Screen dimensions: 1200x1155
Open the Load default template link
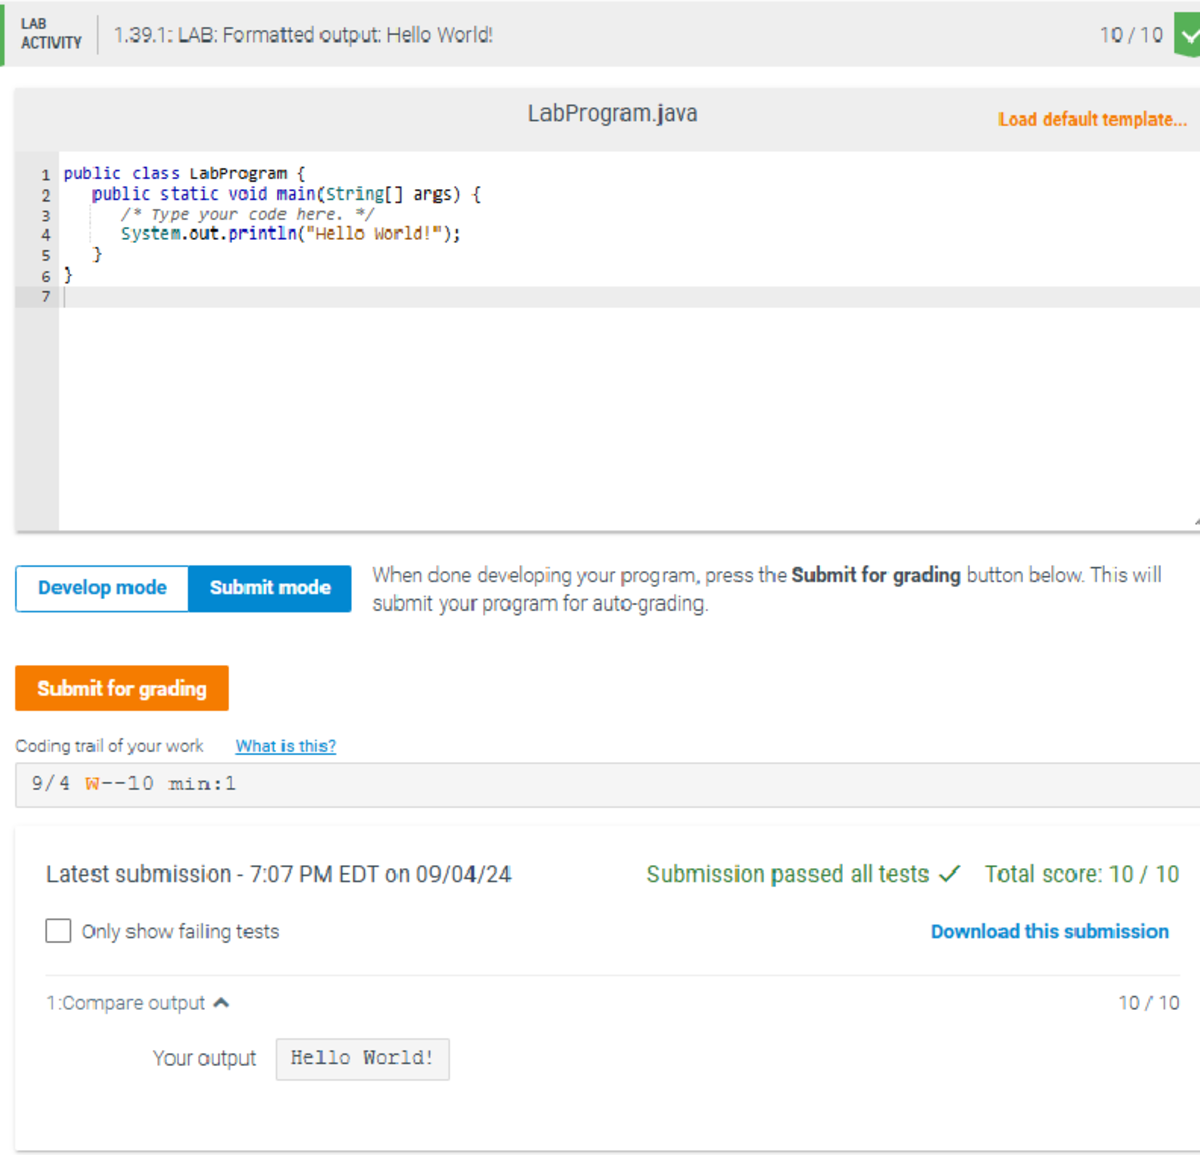tap(1091, 119)
